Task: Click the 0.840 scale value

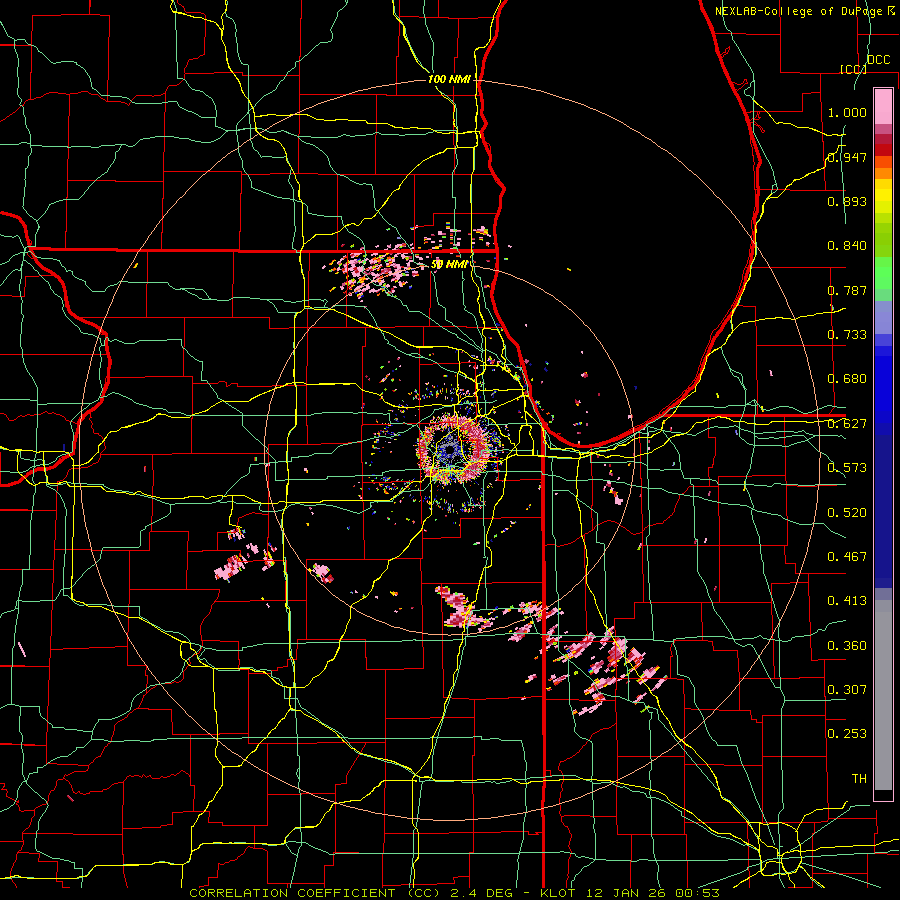Action: tap(847, 246)
